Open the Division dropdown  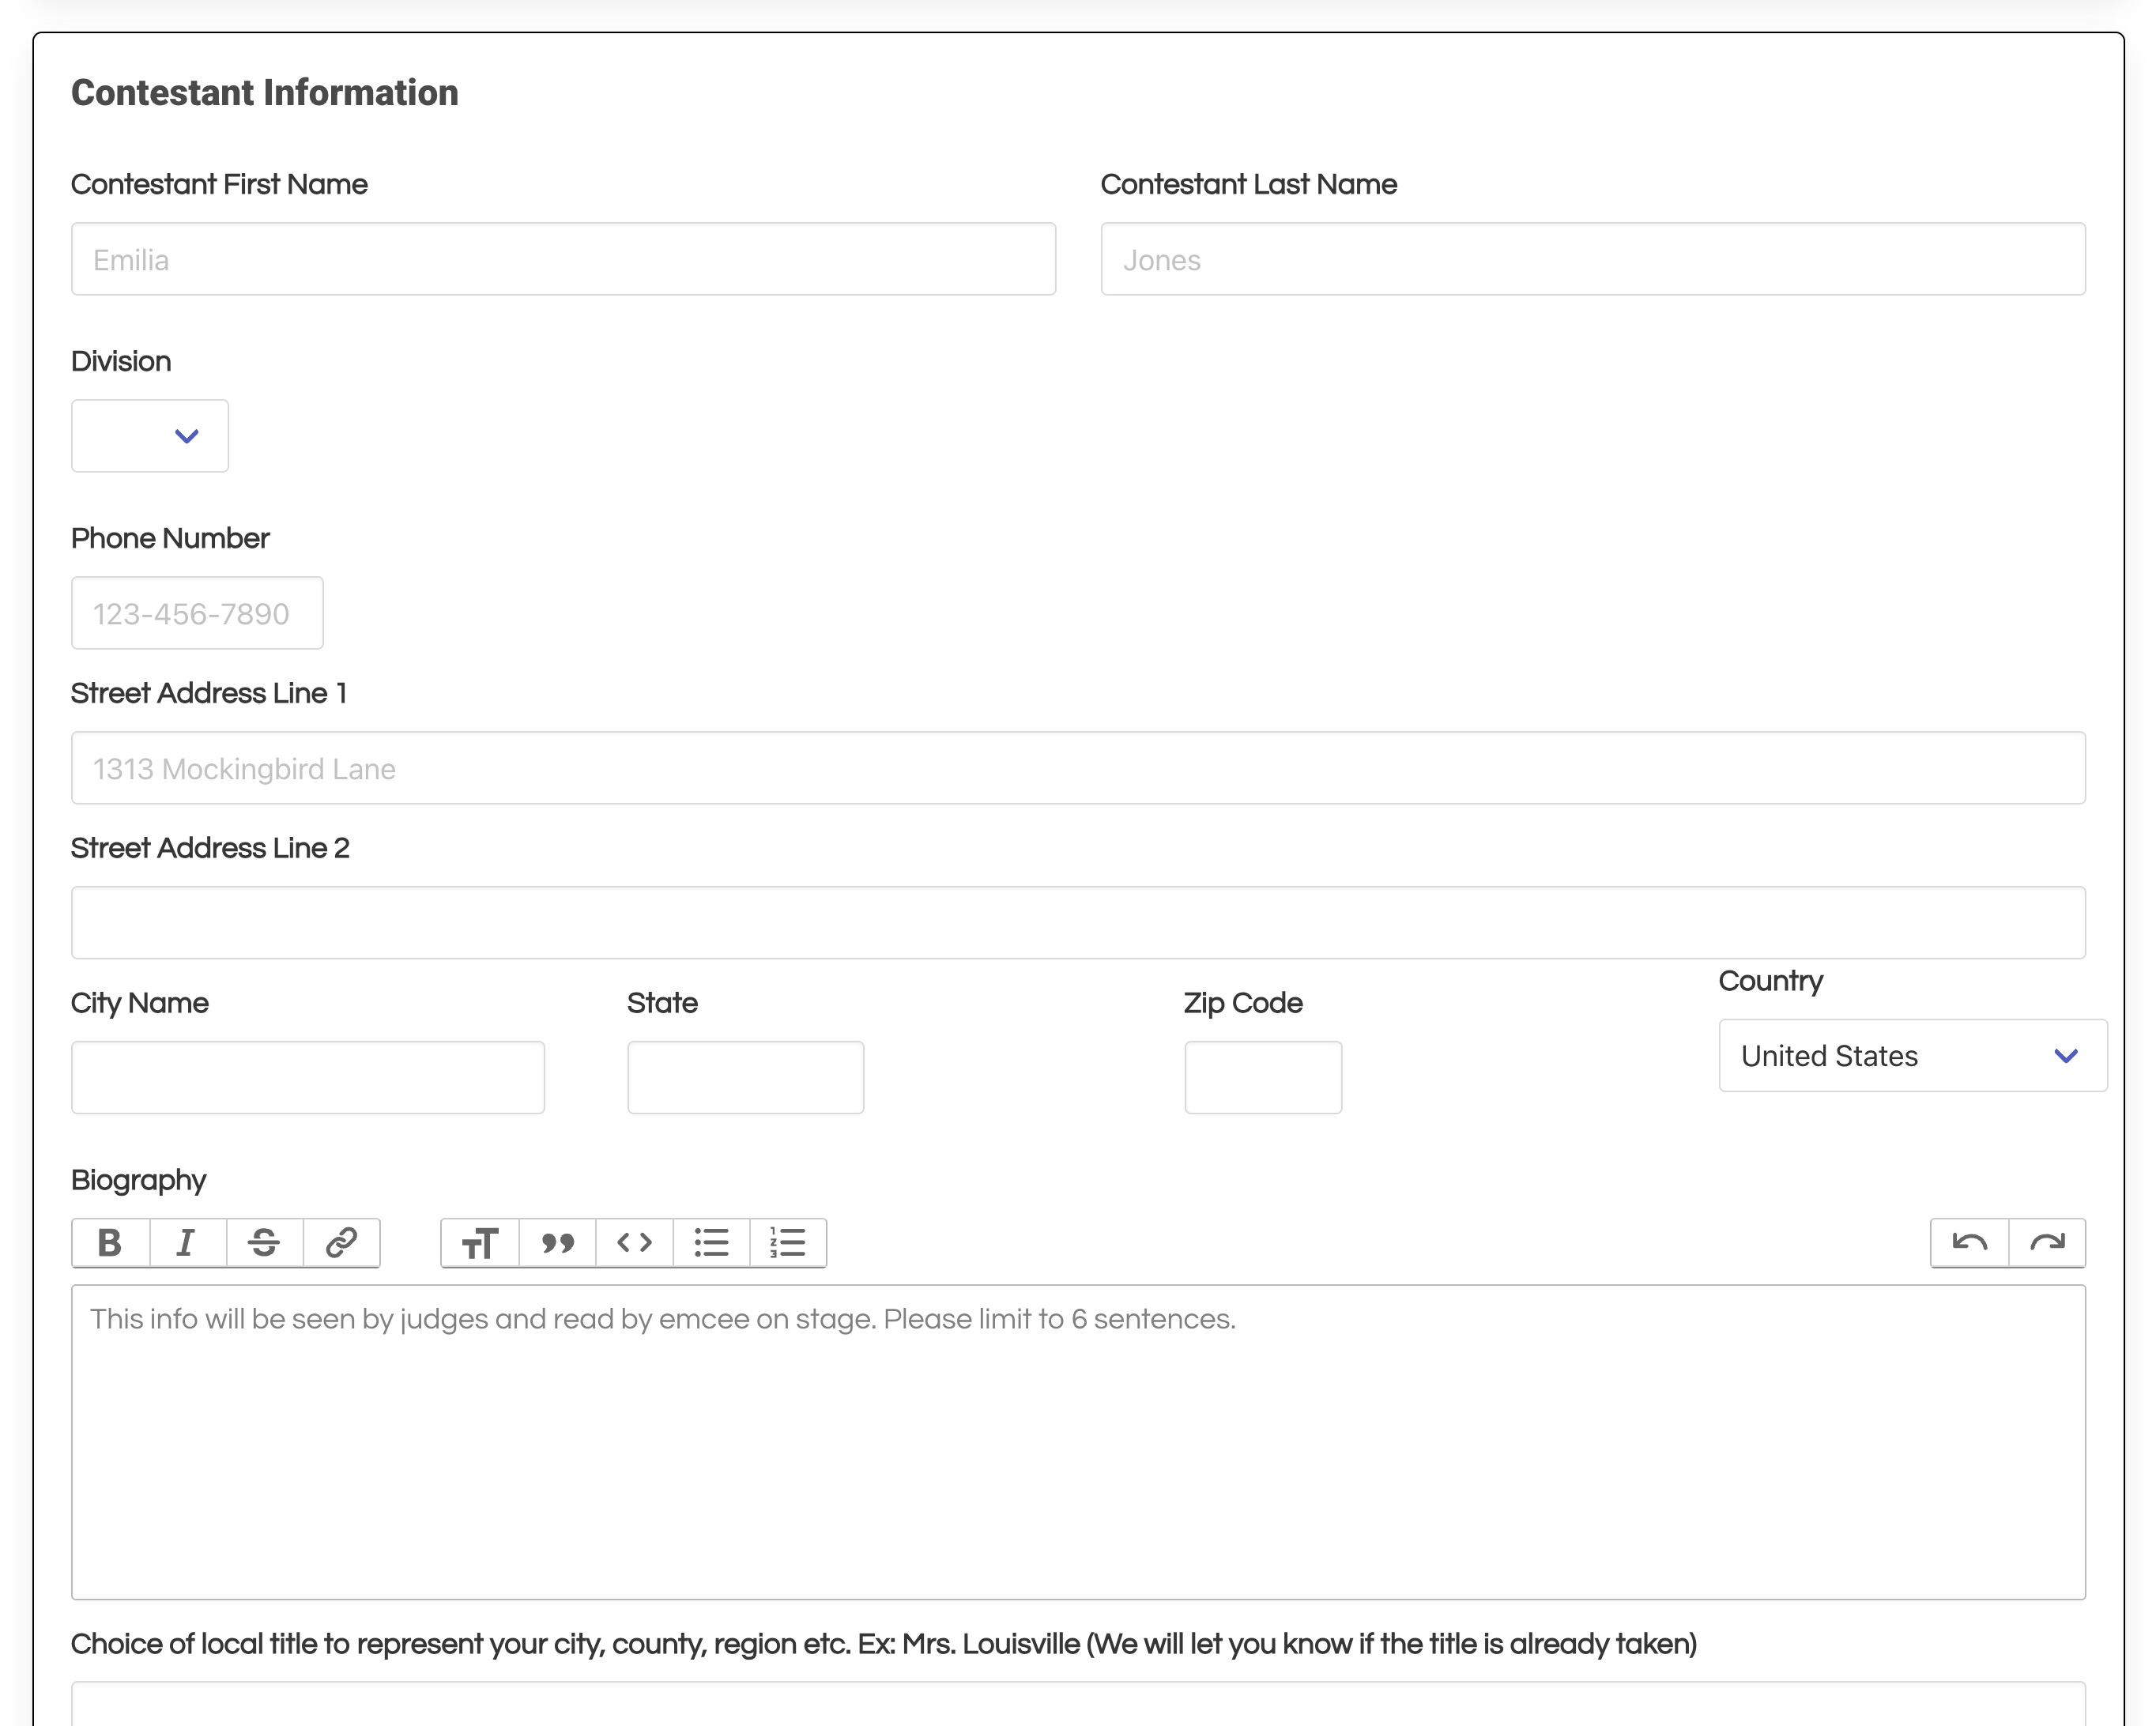(150, 436)
